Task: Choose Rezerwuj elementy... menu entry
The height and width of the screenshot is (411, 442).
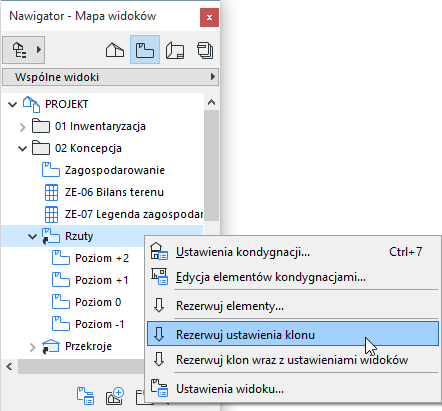Action: tap(293, 306)
